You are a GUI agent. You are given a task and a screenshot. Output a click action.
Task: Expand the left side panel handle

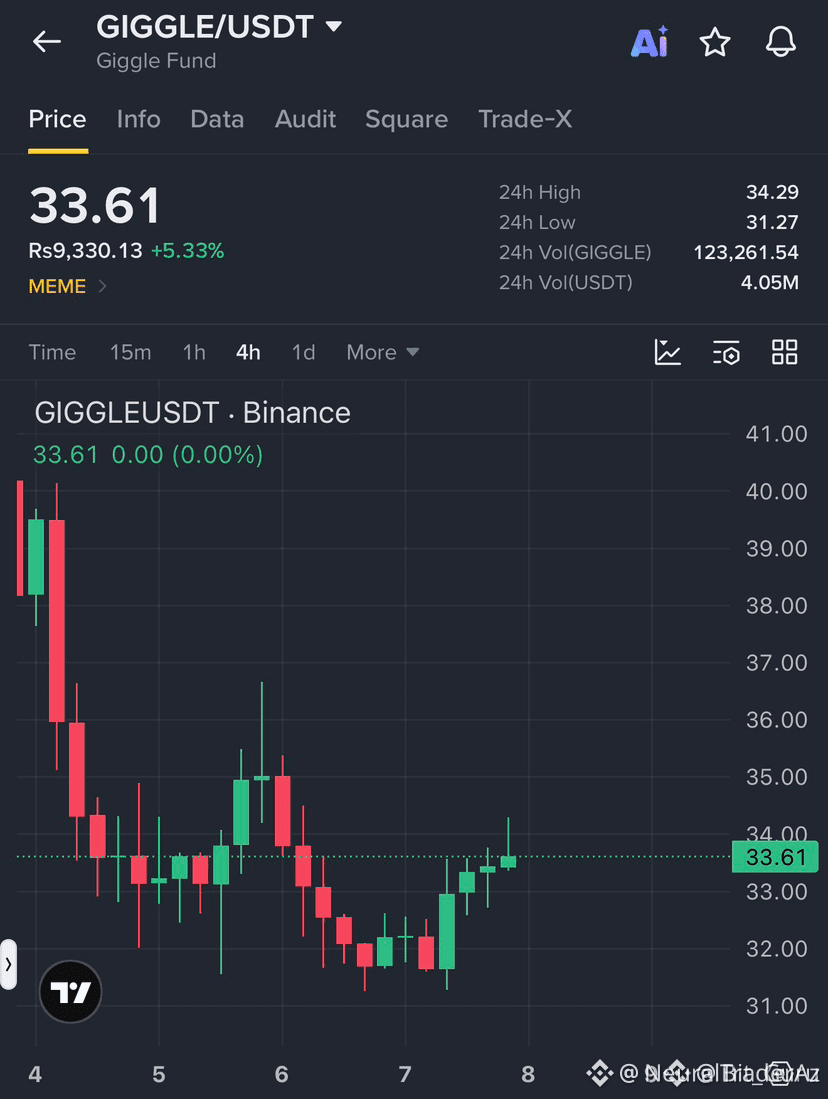(8, 964)
